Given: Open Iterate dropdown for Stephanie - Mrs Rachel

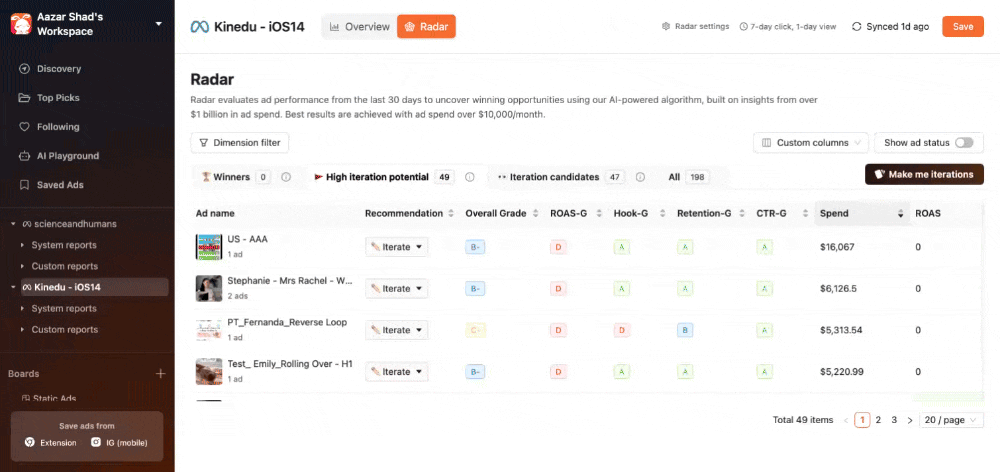Looking at the screenshot, I should [397, 288].
